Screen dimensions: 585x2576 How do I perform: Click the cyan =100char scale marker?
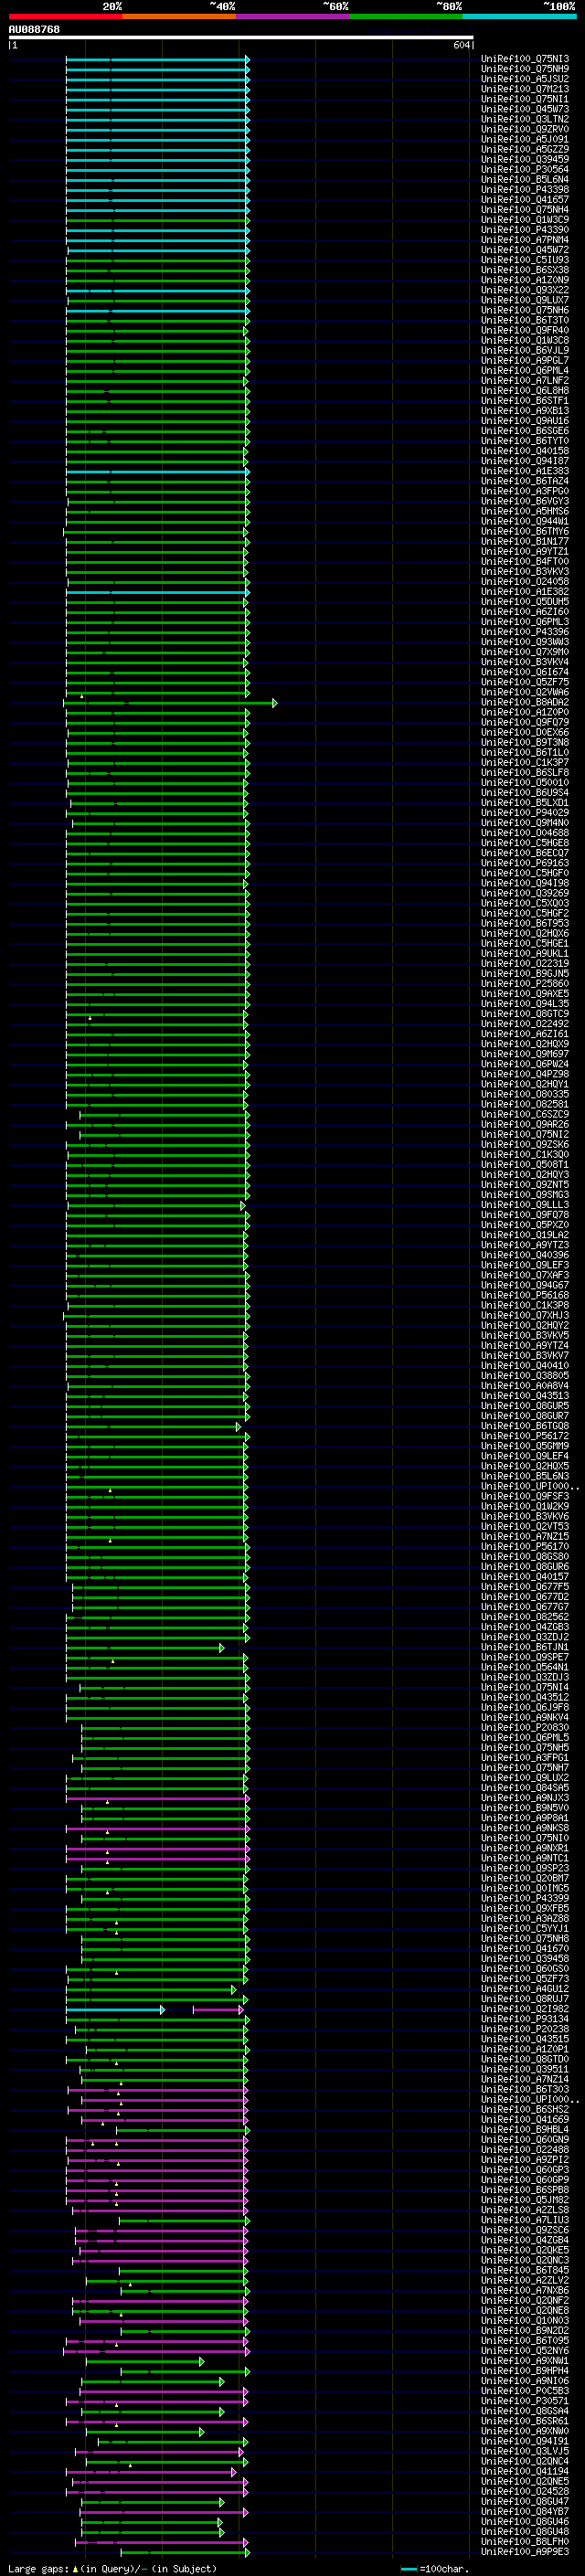tap(408, 2569)
